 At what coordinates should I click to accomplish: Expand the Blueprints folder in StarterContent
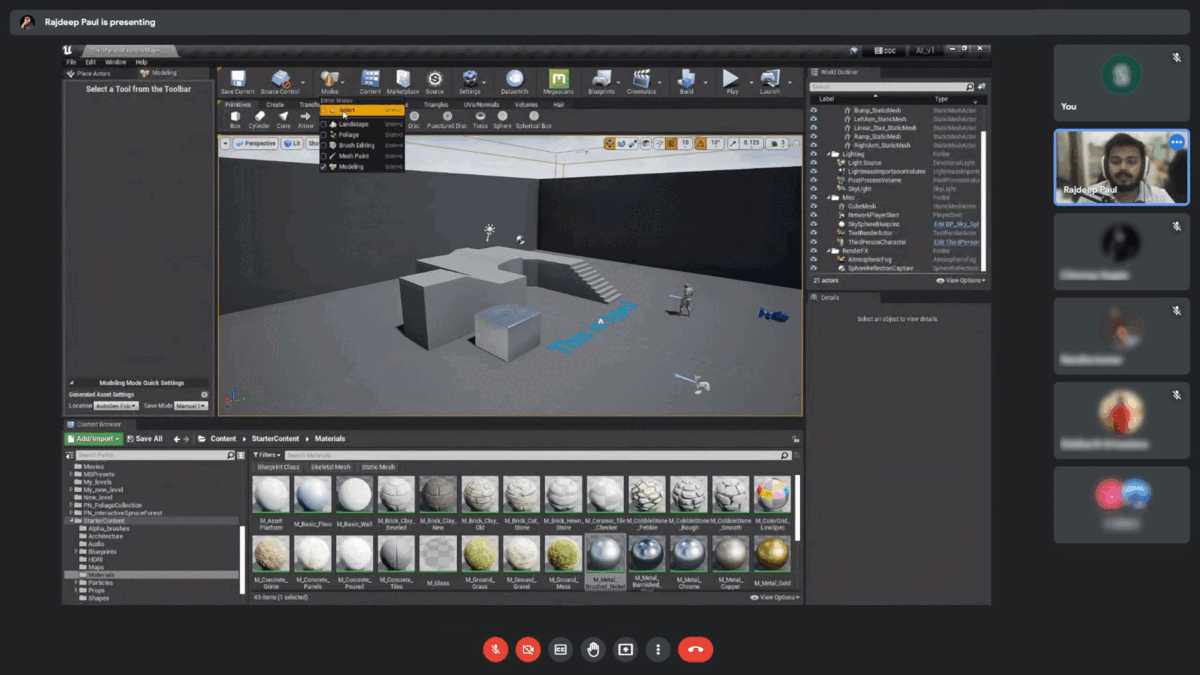pos(76,551)
